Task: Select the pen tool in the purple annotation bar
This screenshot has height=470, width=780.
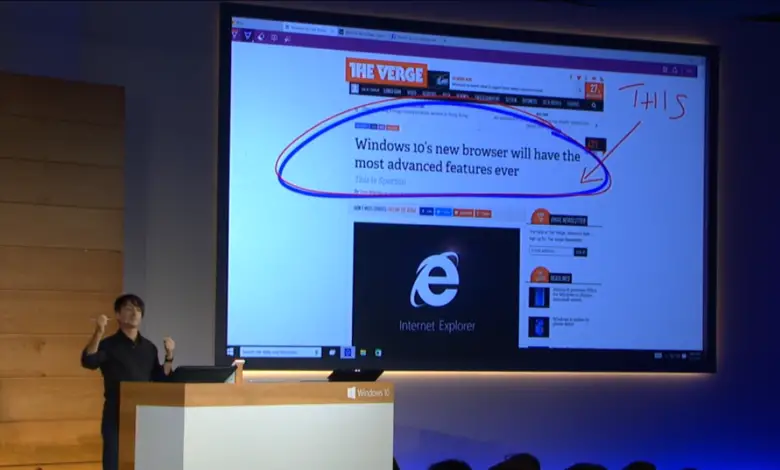Action: pyautogui.click(x=236, y=33)
